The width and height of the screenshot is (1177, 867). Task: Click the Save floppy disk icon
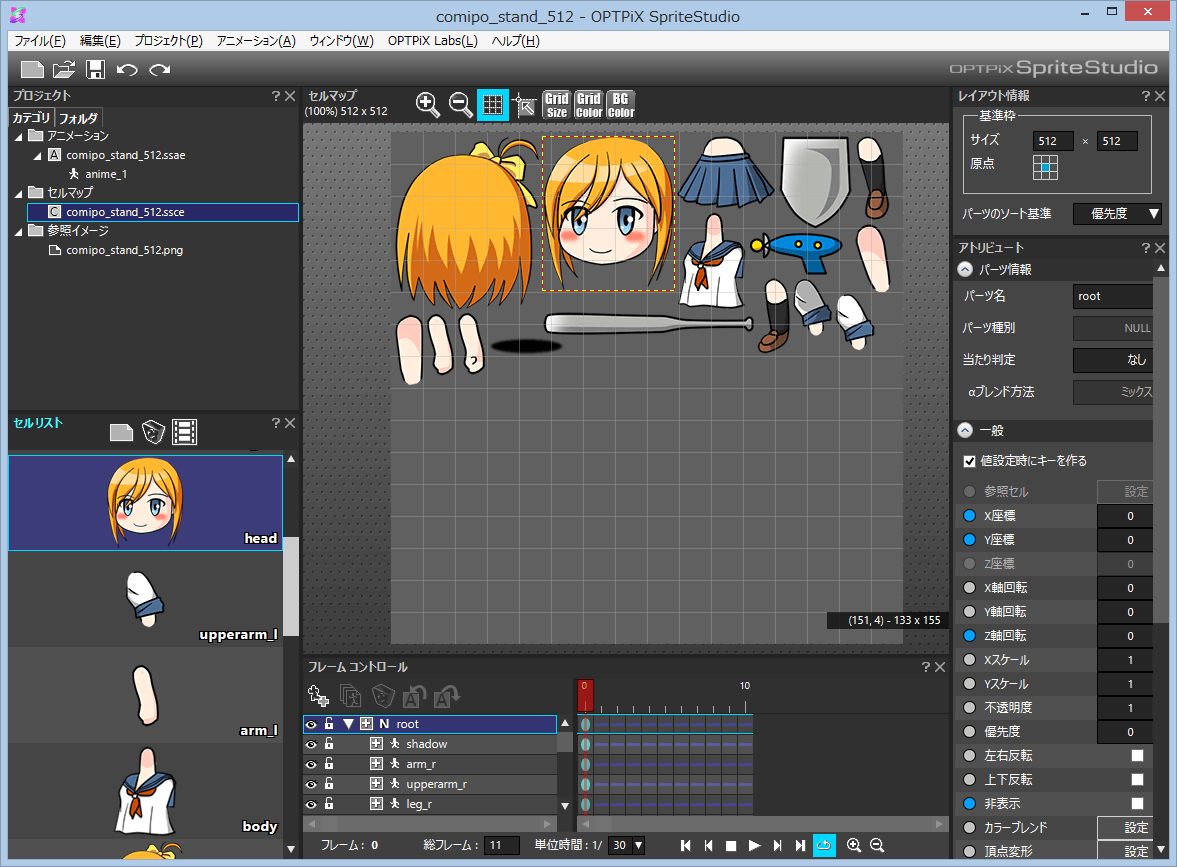pos(95,70)
